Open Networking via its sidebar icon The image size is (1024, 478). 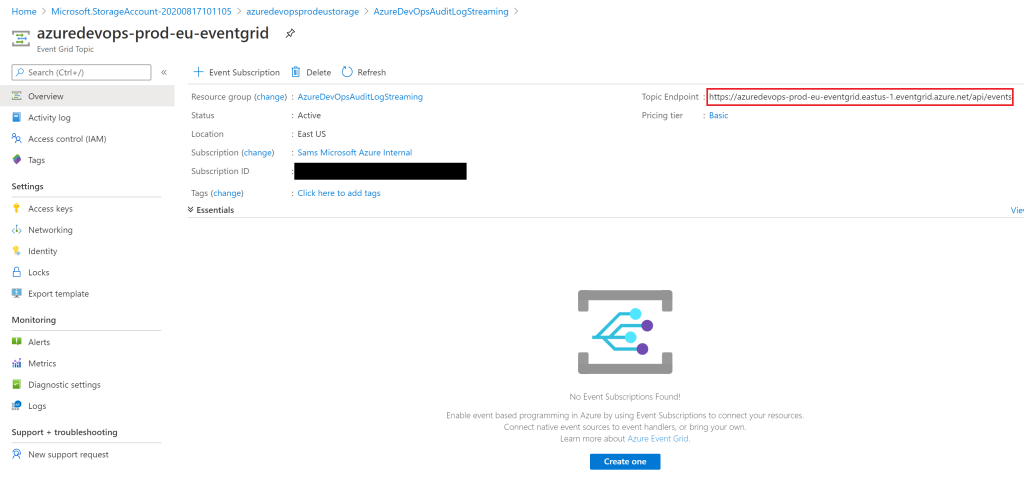pyautogui.click(x=17, y=230)
